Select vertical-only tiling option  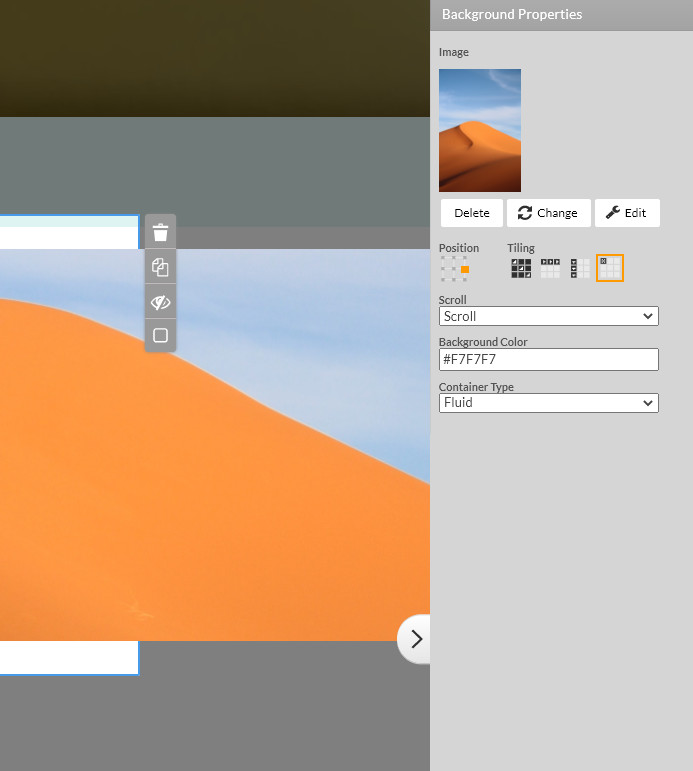pos(580,268)
